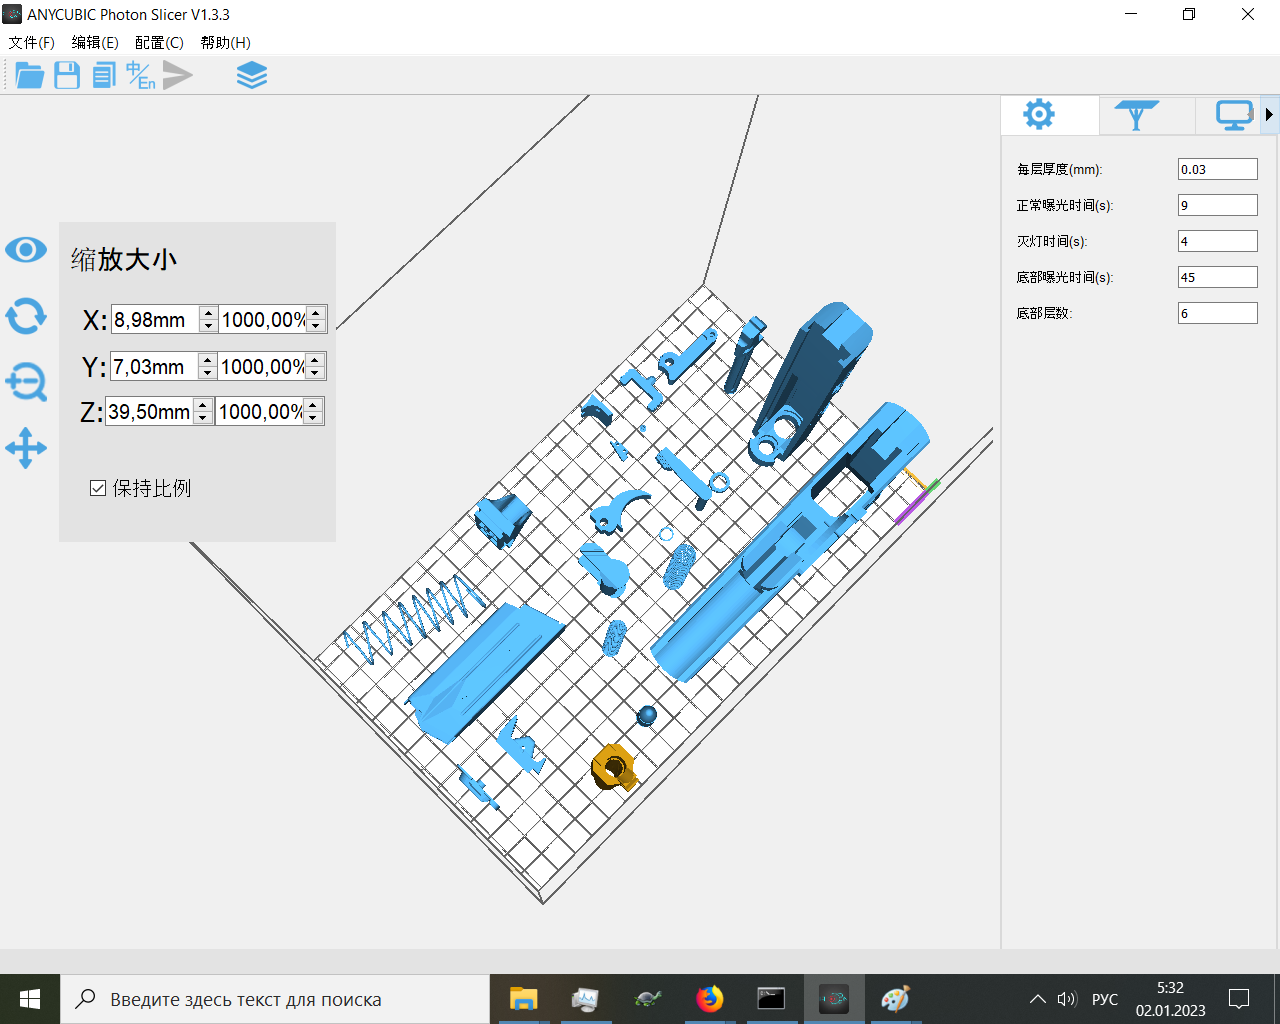This screenshot has width=1280, height=1024.
Task: Click the X size field showing 8,98mm
Action: tap(154, 320)
